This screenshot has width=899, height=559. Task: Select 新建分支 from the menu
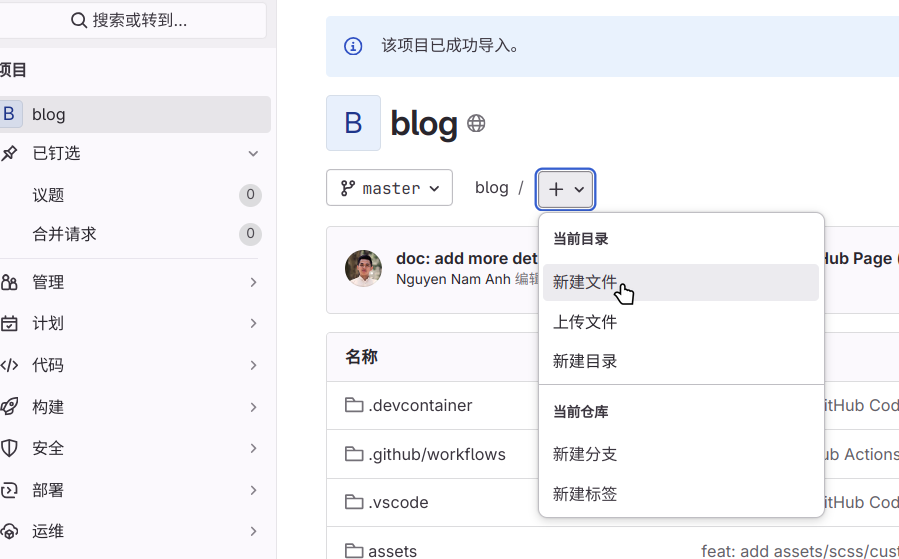585,454
